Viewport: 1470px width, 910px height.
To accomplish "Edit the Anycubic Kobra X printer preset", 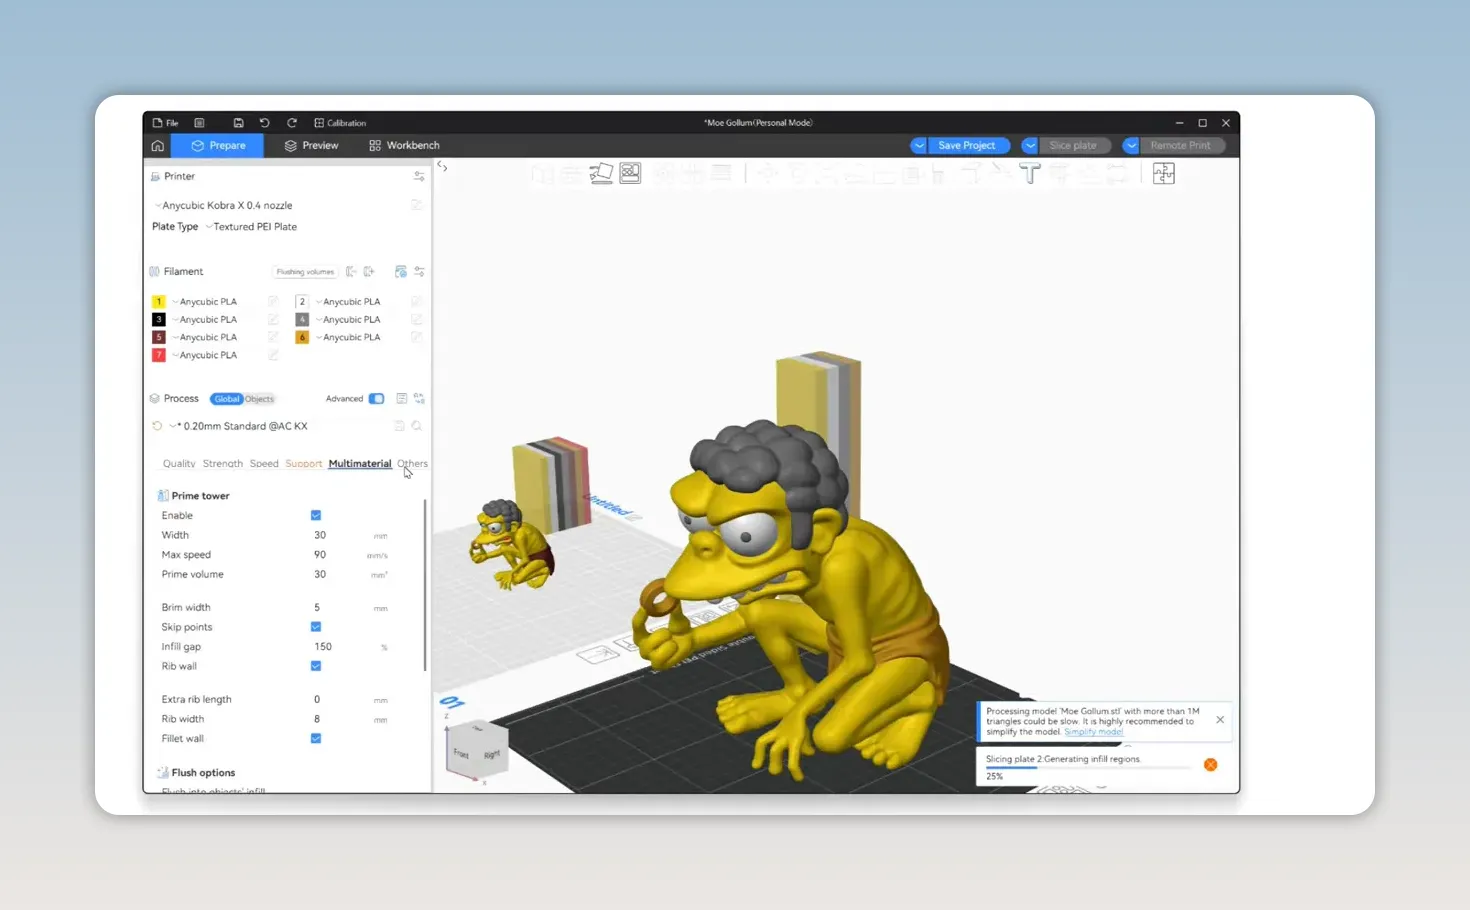I will [416, 205].
